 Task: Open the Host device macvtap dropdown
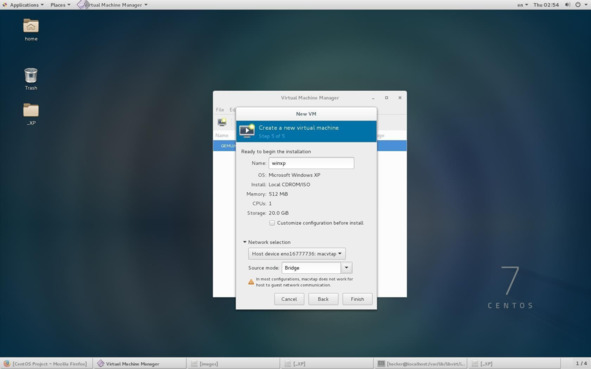coord(297,254)
